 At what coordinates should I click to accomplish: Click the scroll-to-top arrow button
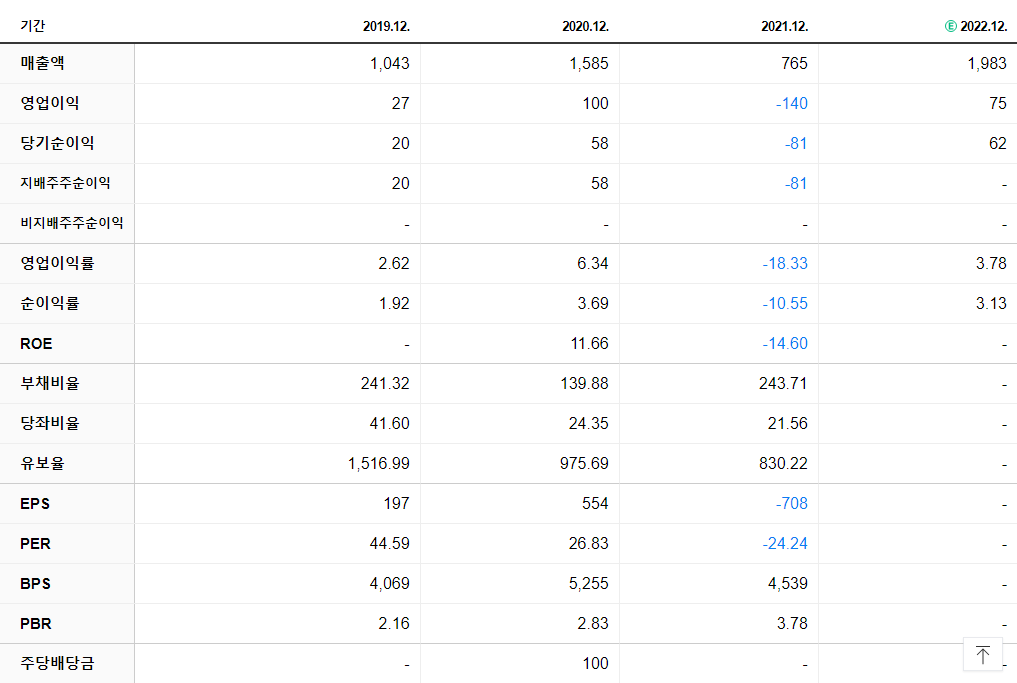coord(983,654)
